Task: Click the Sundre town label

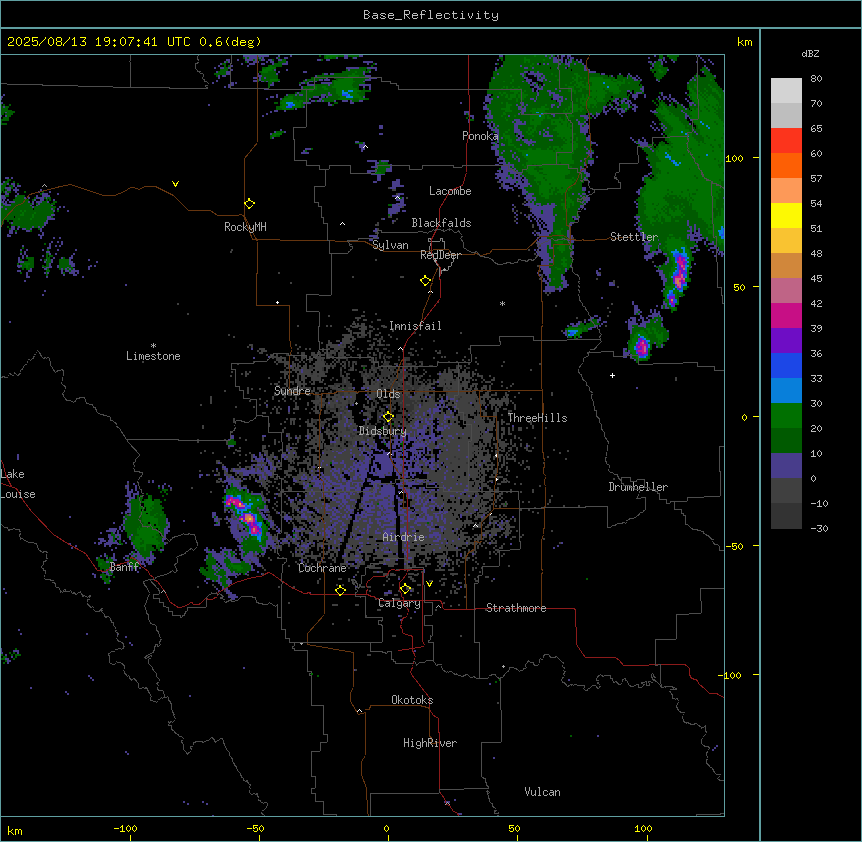Action: point(292,391)
